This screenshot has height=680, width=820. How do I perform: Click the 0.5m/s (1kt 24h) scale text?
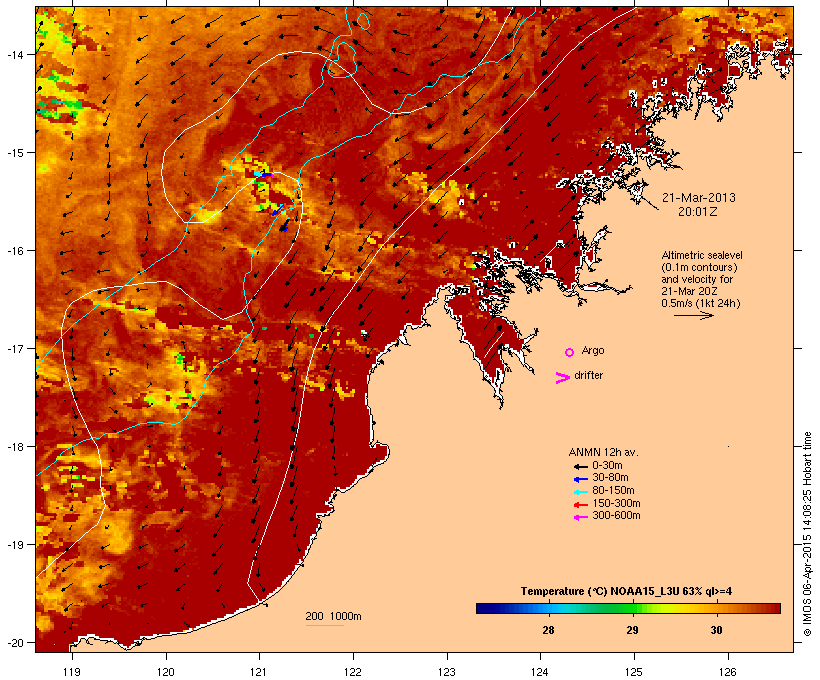point(701,303)
